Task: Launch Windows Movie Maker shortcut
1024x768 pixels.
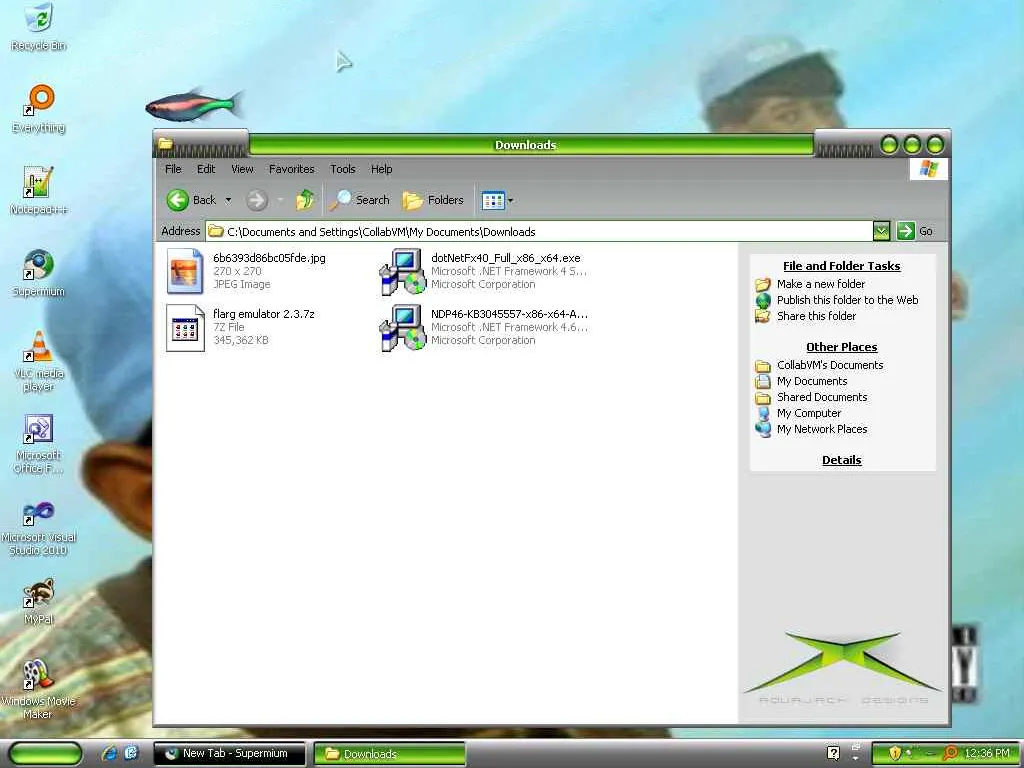Action: coord(39,689)
